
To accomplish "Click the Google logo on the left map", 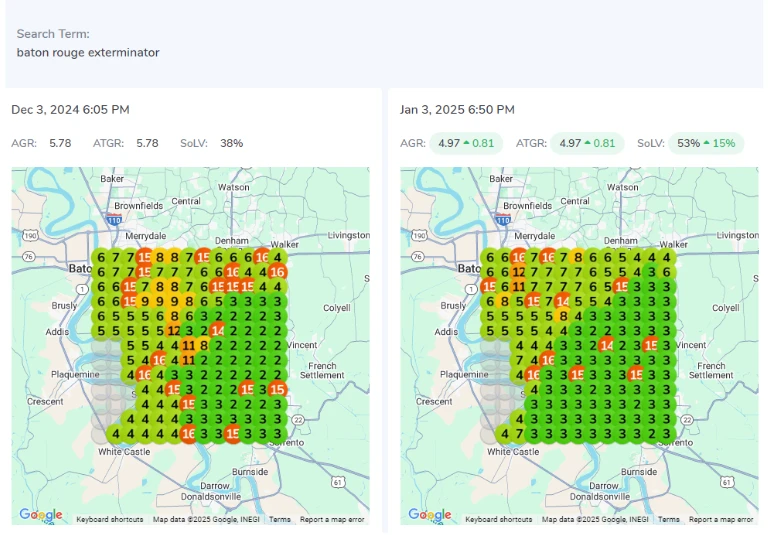I will click(40, 514).
